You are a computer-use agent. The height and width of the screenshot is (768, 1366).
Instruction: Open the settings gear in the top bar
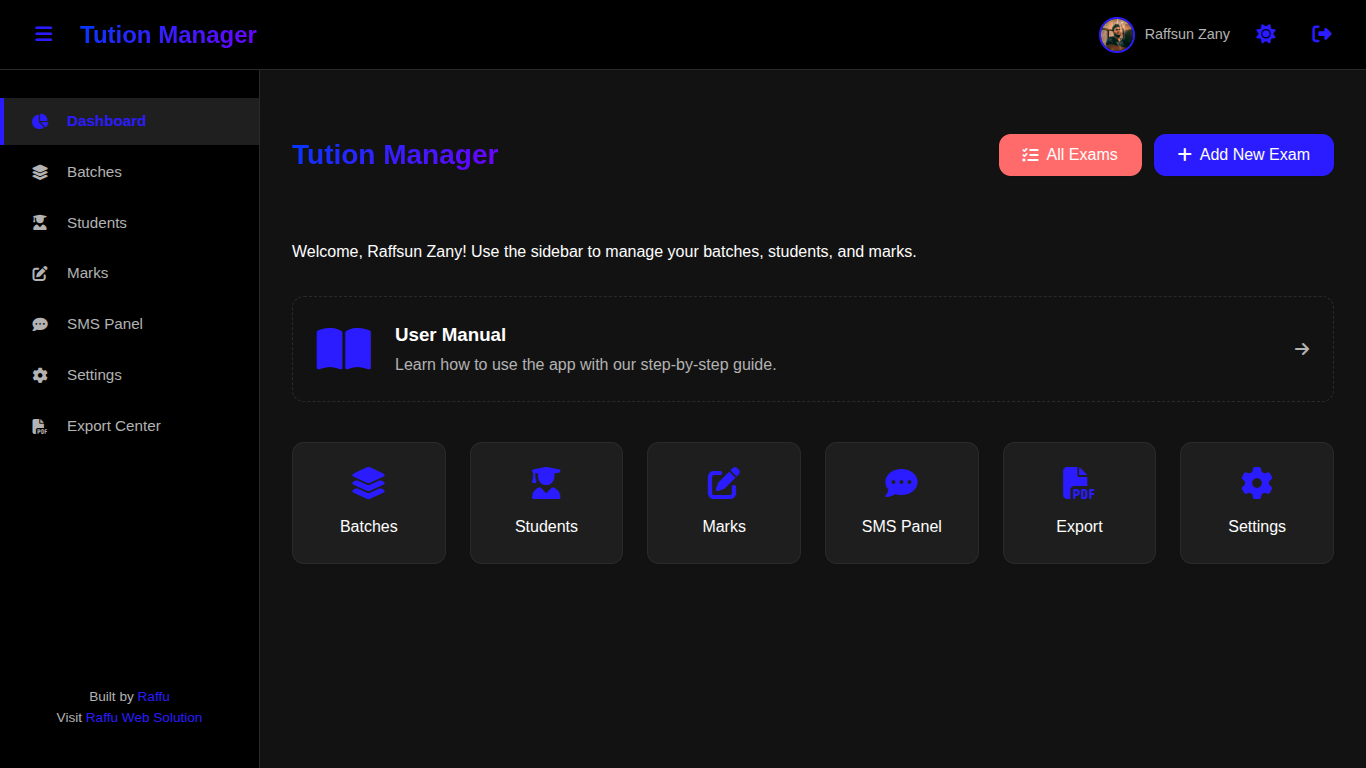coord(1266,33)
